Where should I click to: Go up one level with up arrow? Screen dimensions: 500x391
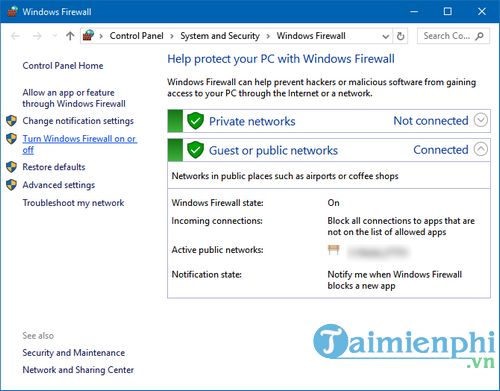click(70, 36)
